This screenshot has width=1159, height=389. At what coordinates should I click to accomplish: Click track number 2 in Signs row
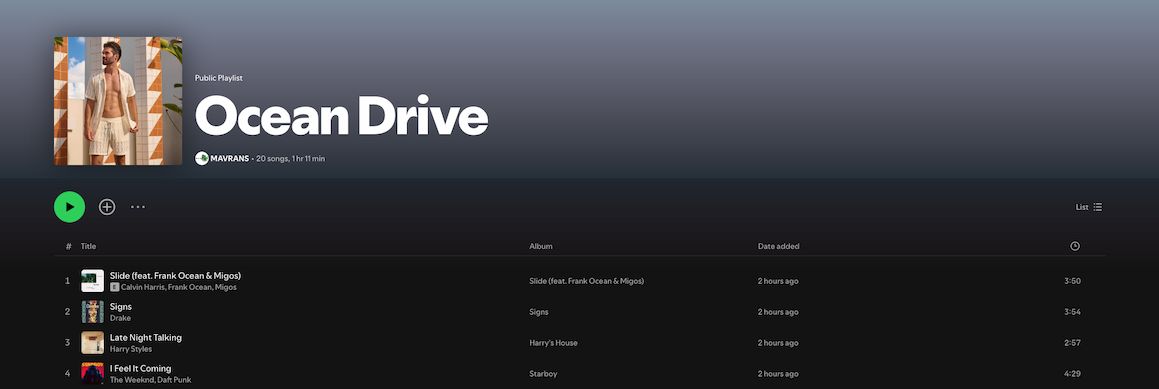(67, 312)
